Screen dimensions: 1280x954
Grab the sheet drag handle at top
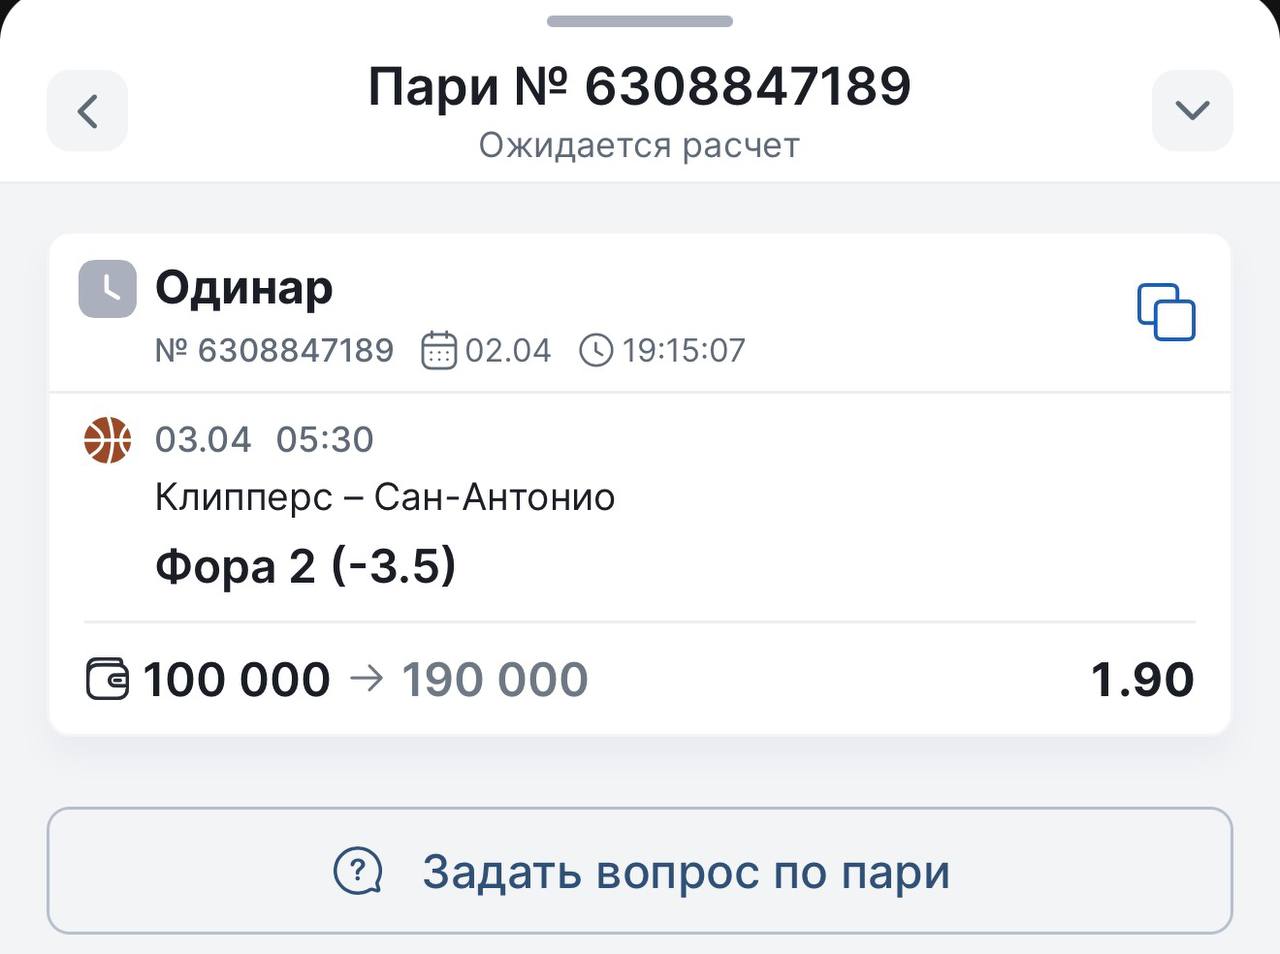640,21
